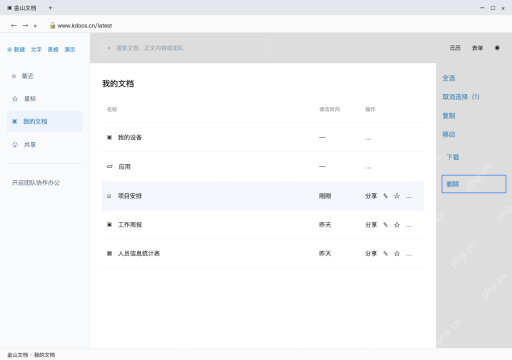Click 下载 in the right panel

pyautogui.click(x=453, y=157)
